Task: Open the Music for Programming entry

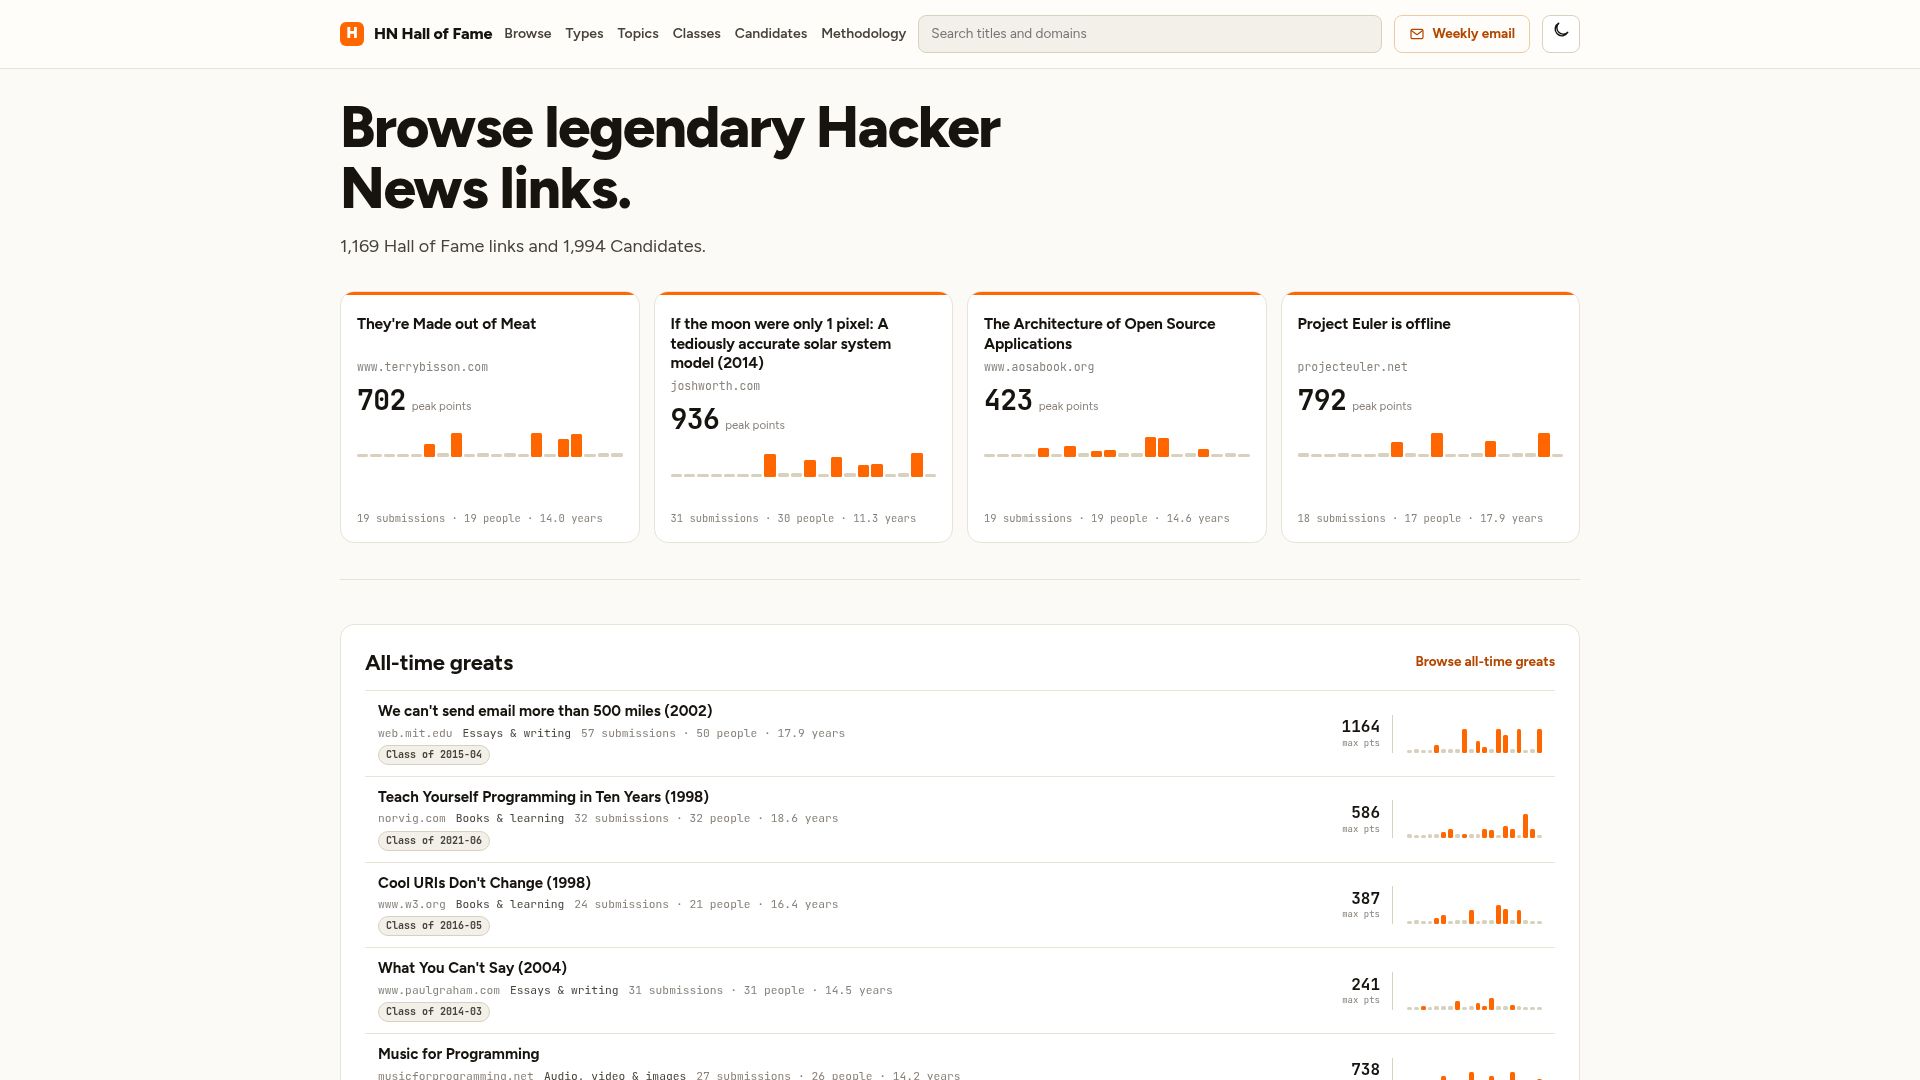Action: (x=458, y=1054)
